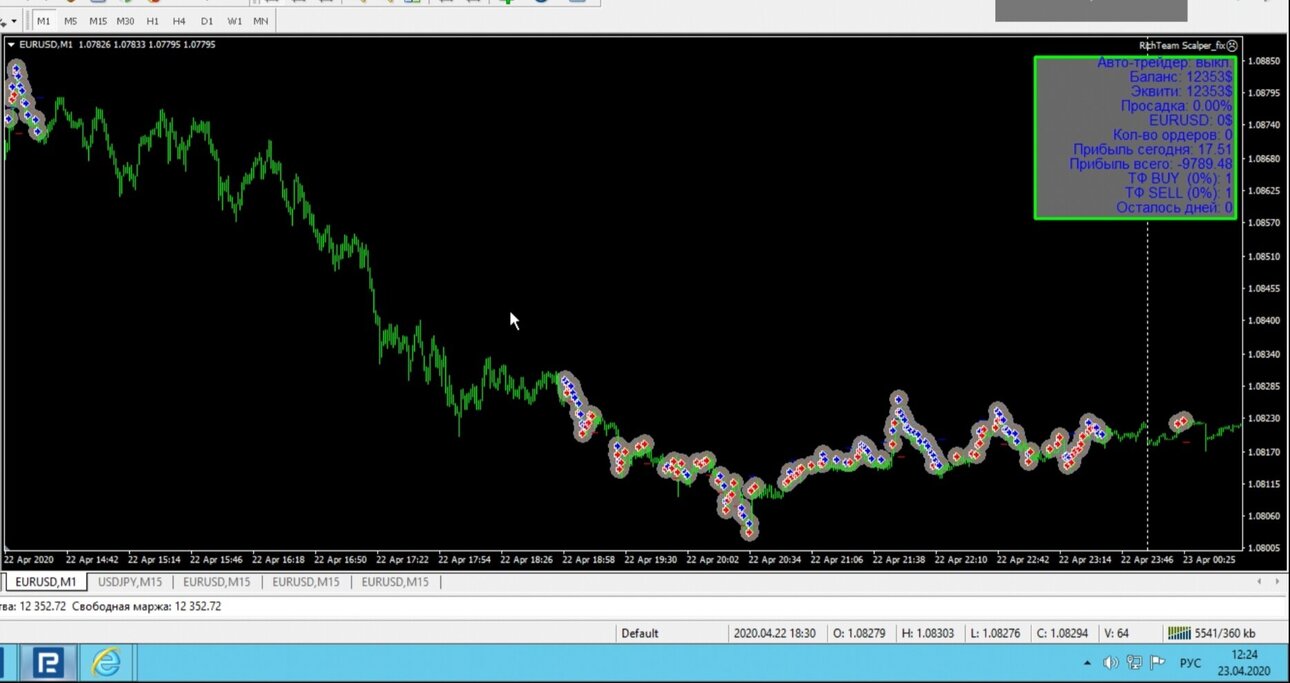Open the volume speaker tray icon
1290x683 pixels.
[x=1110, y=663]
